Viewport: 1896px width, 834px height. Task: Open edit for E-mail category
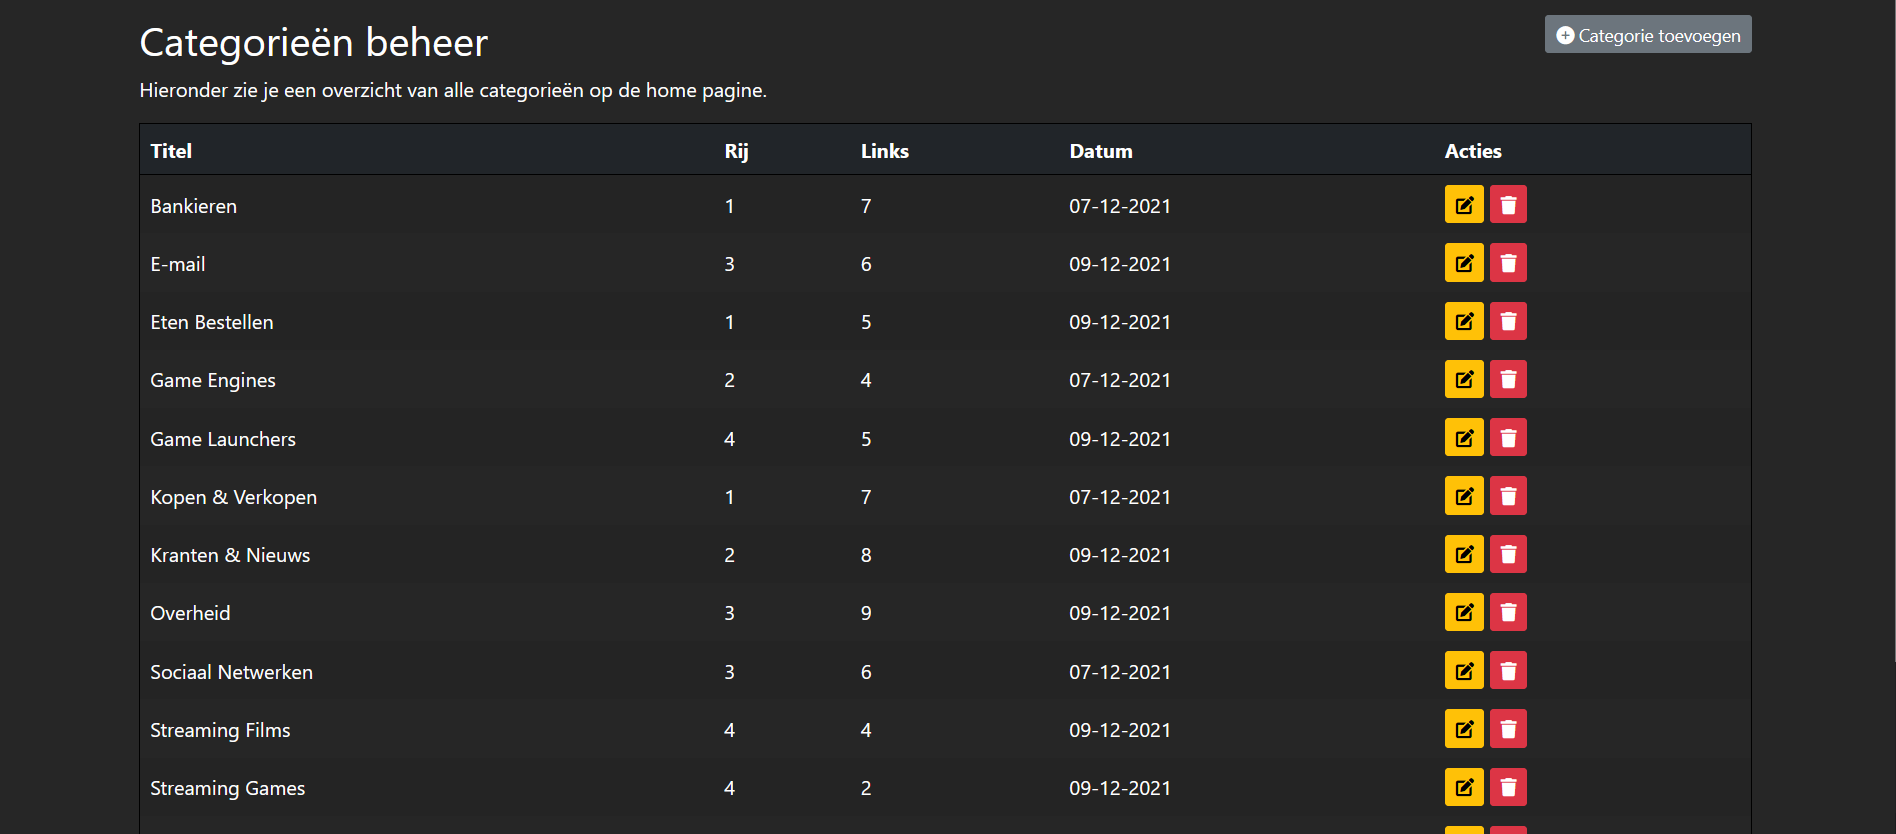click(x=1464, y=263)
